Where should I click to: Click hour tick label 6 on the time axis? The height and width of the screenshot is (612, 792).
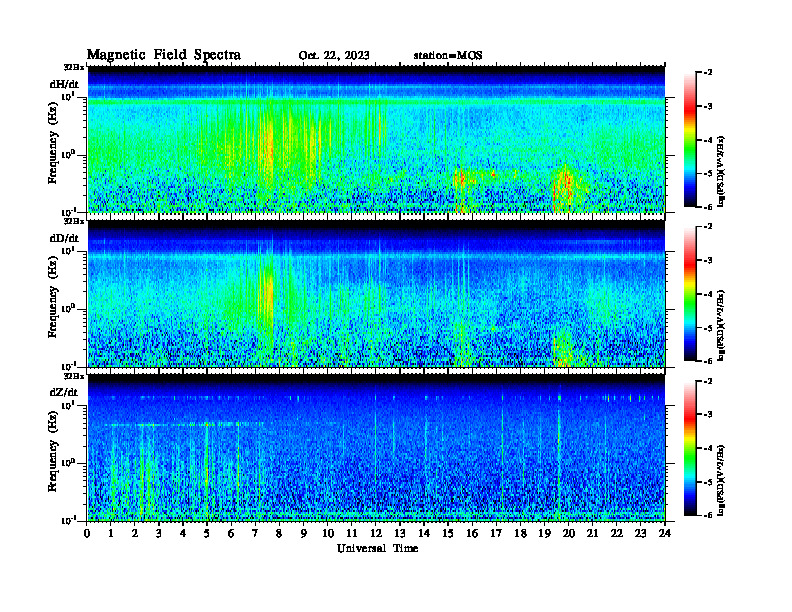pyautogui.click(x=231, y=533)
